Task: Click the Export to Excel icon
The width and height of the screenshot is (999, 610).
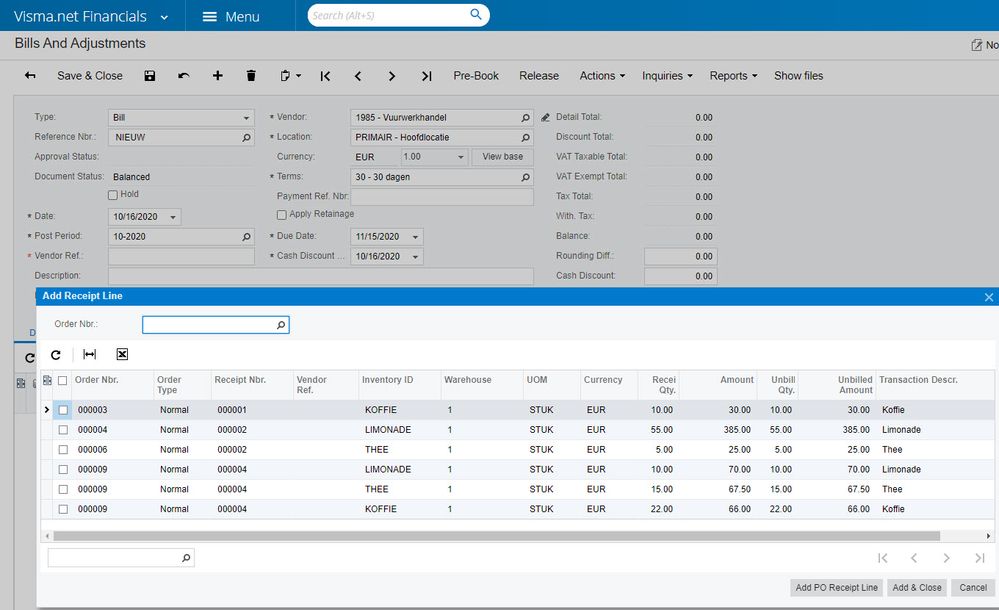Action: 122,355
